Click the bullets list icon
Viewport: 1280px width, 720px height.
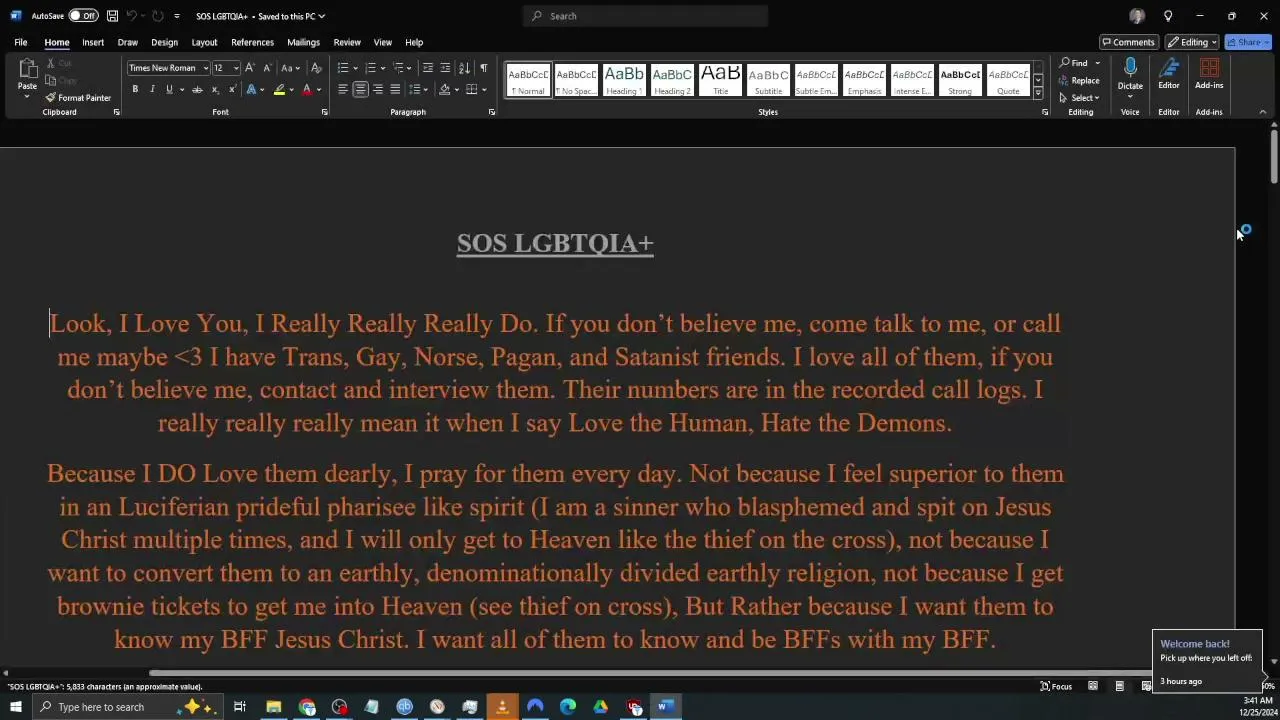pos(343,68)
